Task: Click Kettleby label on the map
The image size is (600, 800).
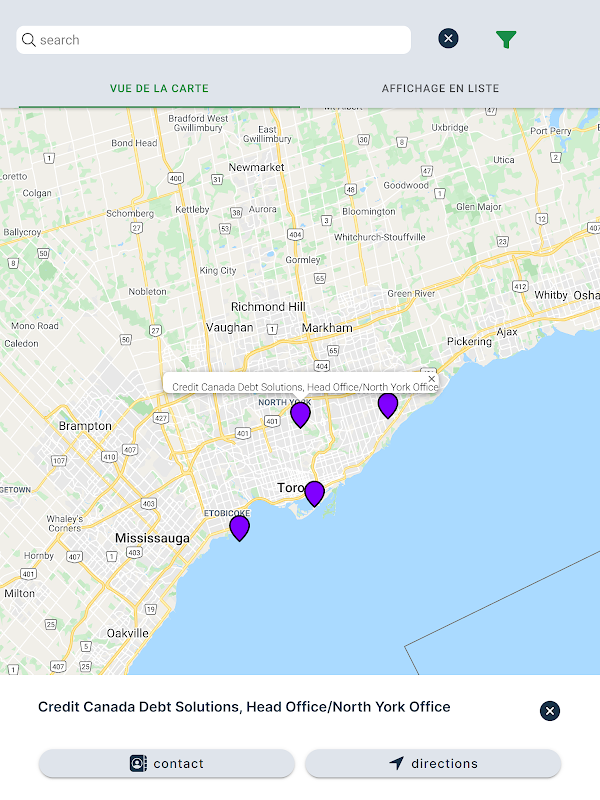Action: coord(192,210)
